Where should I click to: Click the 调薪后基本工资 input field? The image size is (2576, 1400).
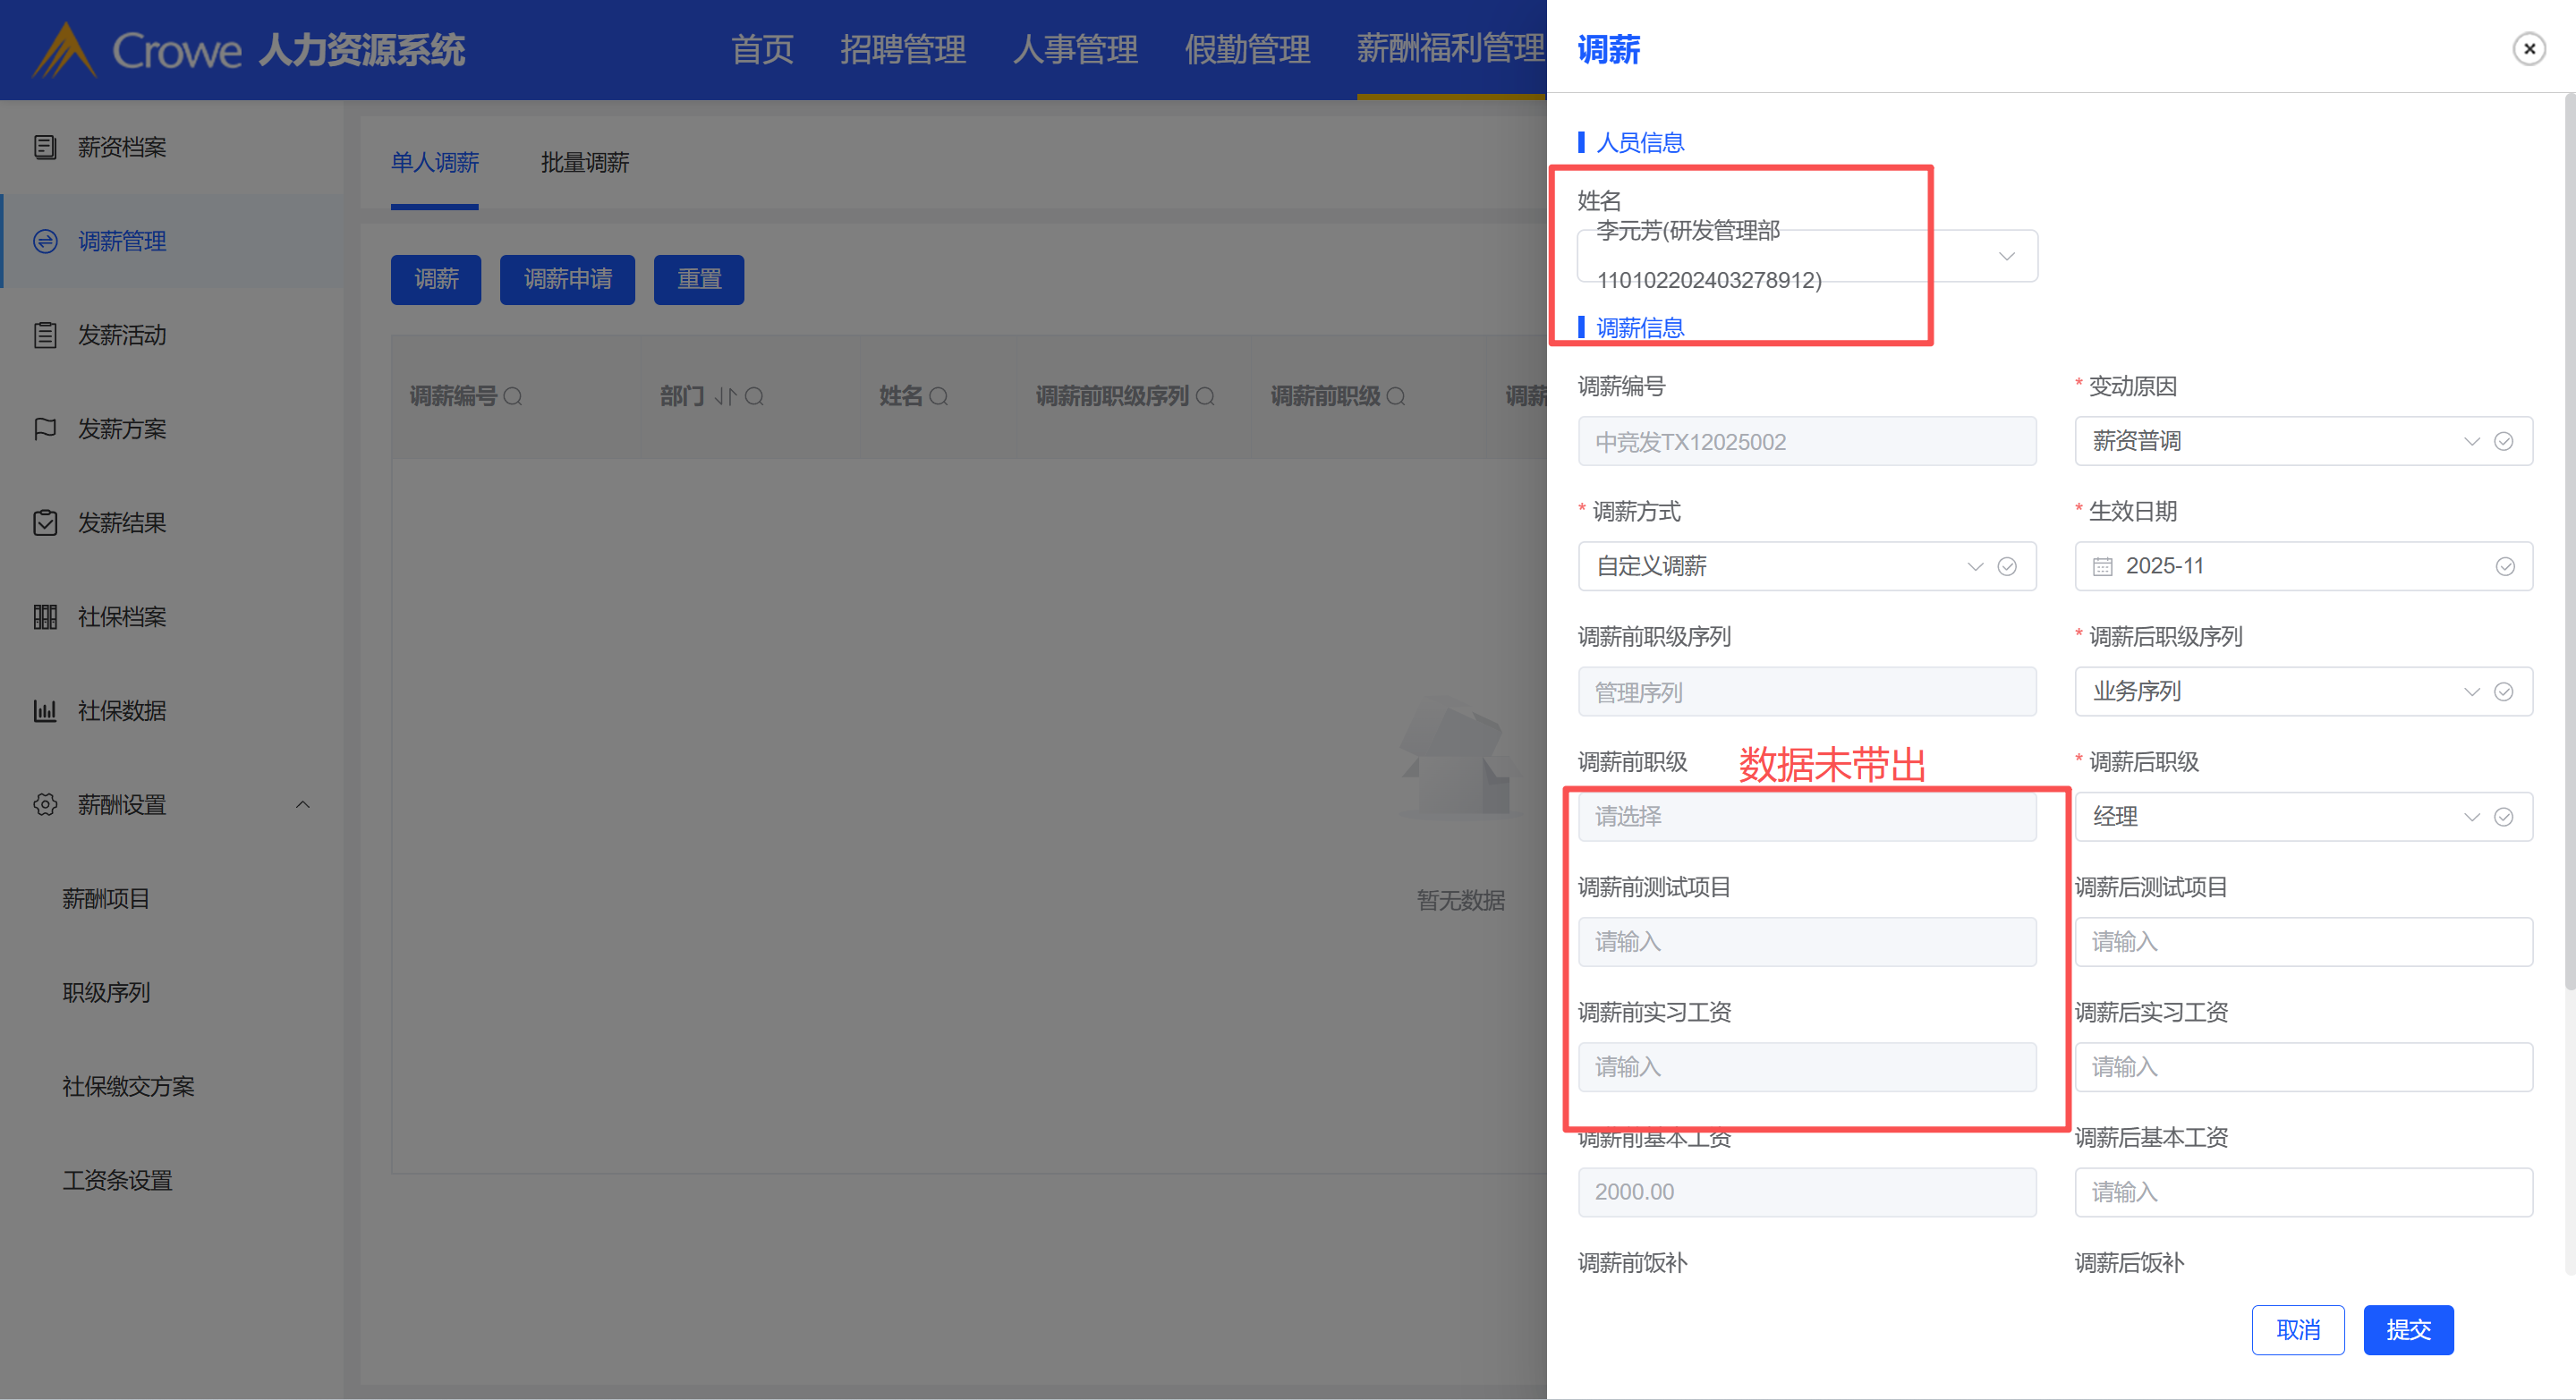pyautogui.click(x=2302, y=1192)
